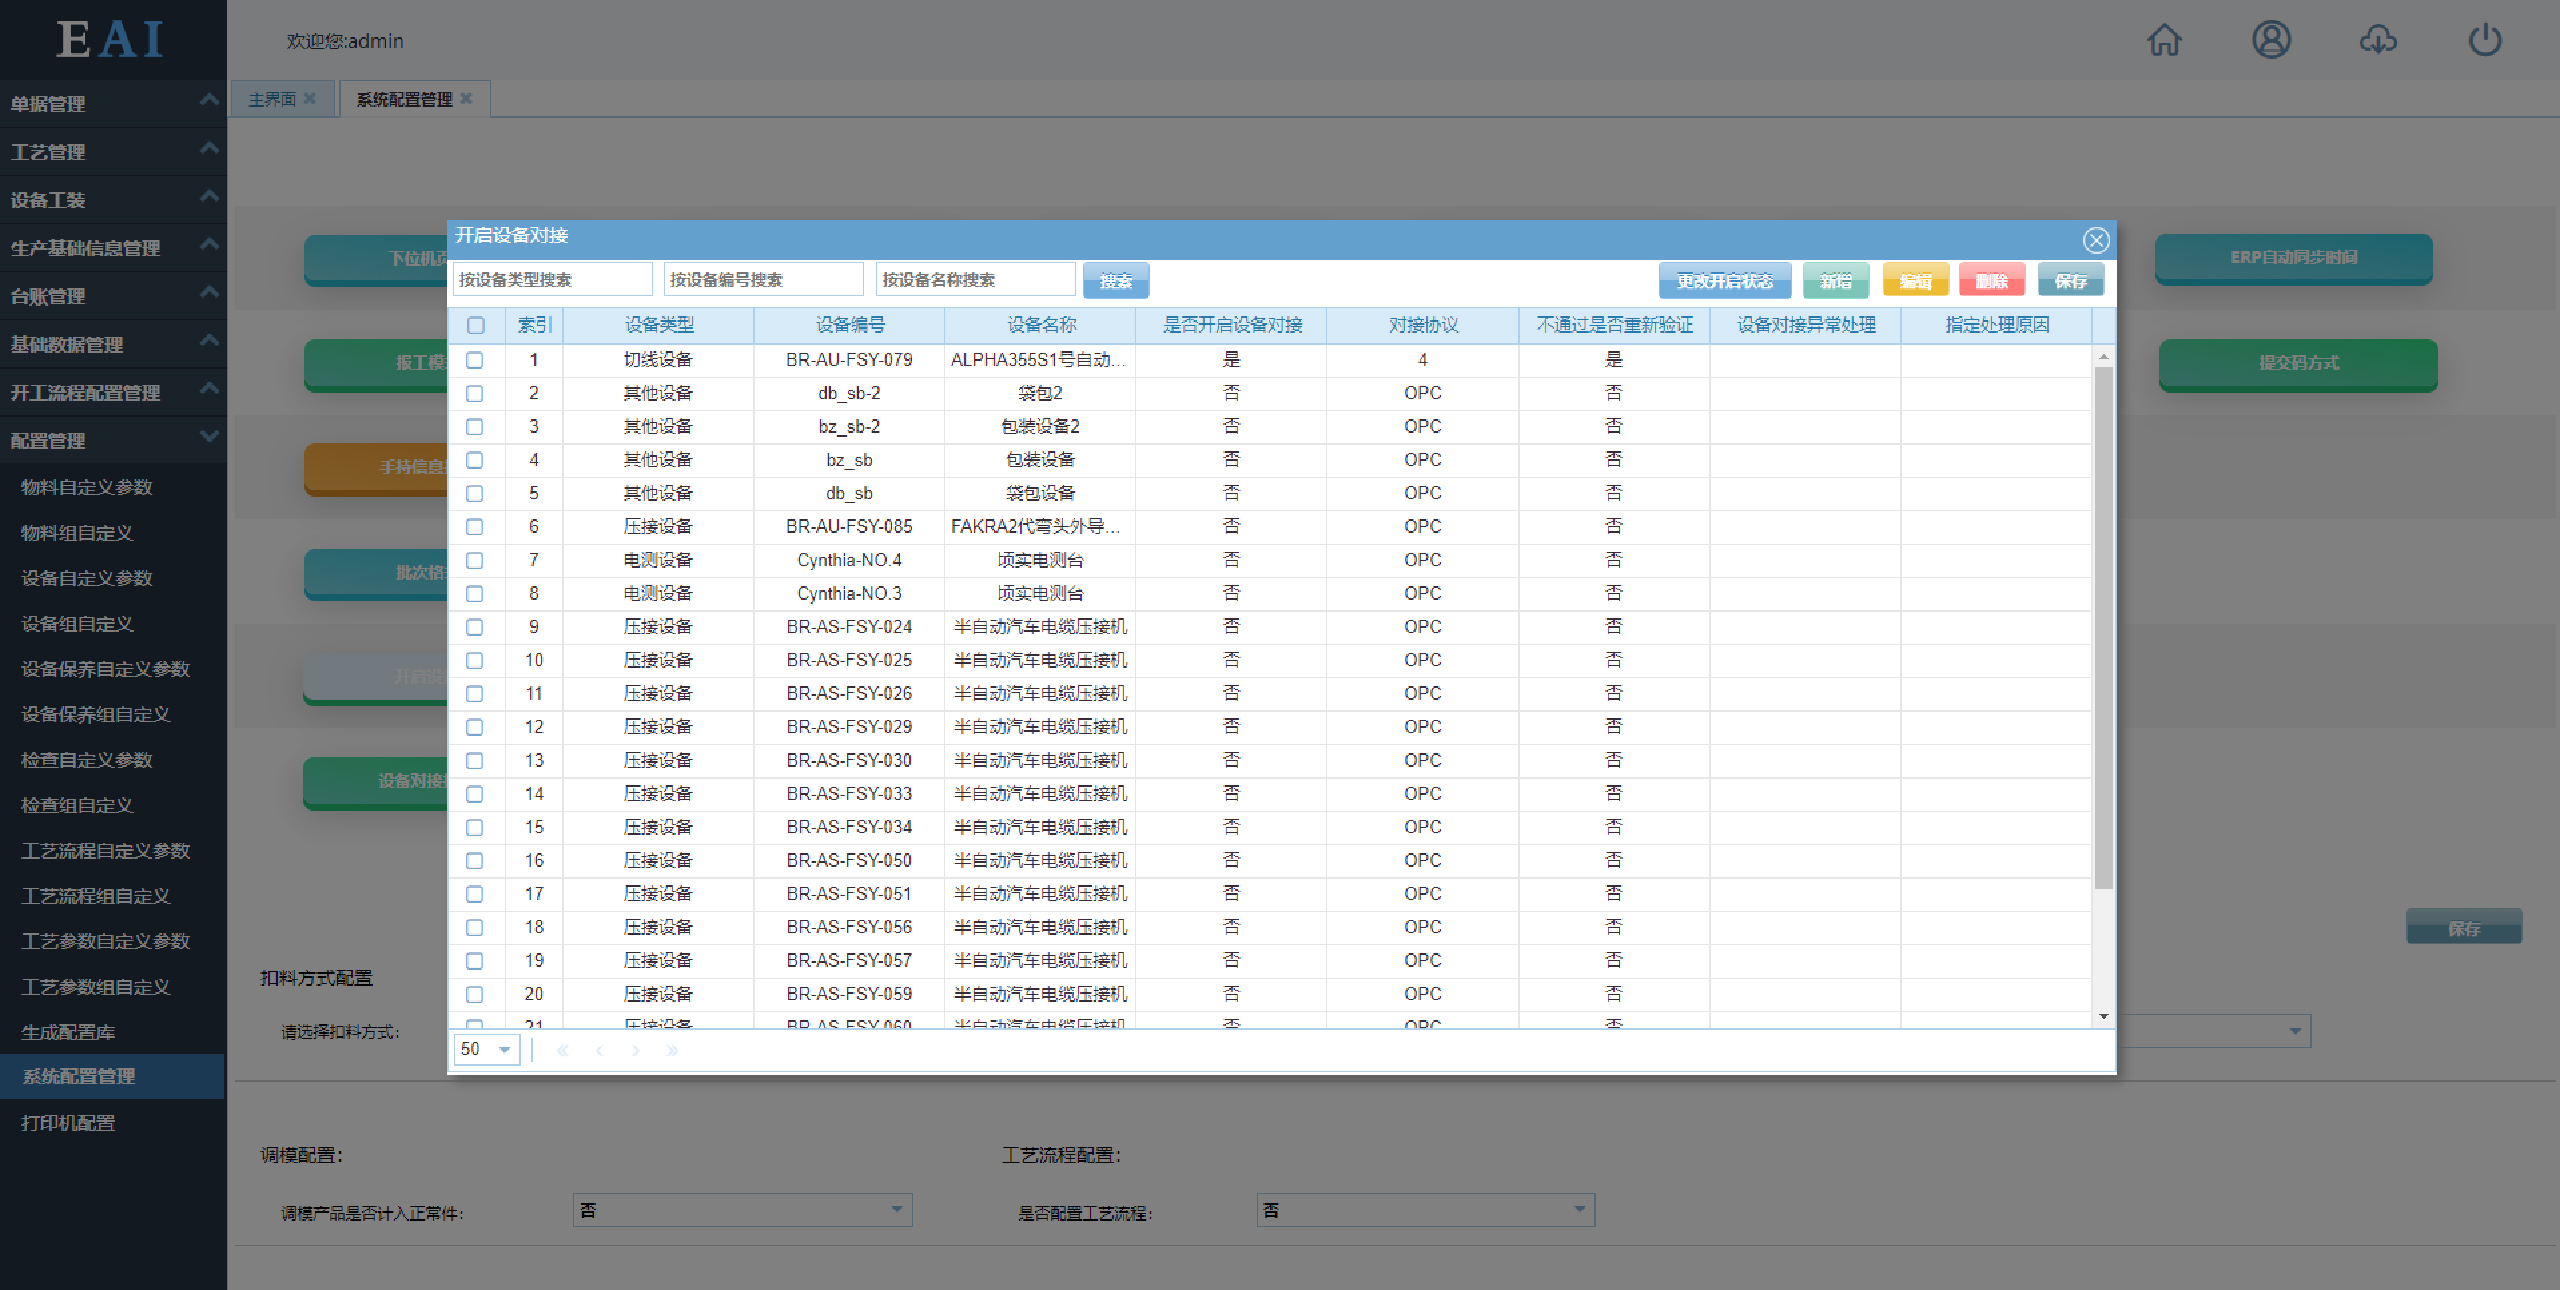Expand 基础数据管理 sidebar section
Image resolution: width=2560 pixels, height=1290 pixels.
pyautogui.click(x=112, y=344)
